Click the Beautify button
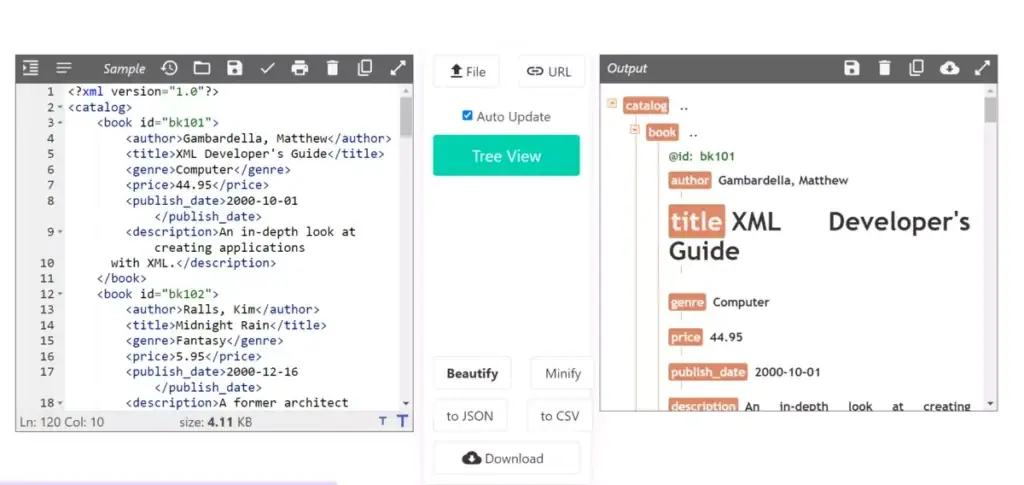Image resolution: width=1024 pixels, height=485 pixels. click(x=472, y=373)
